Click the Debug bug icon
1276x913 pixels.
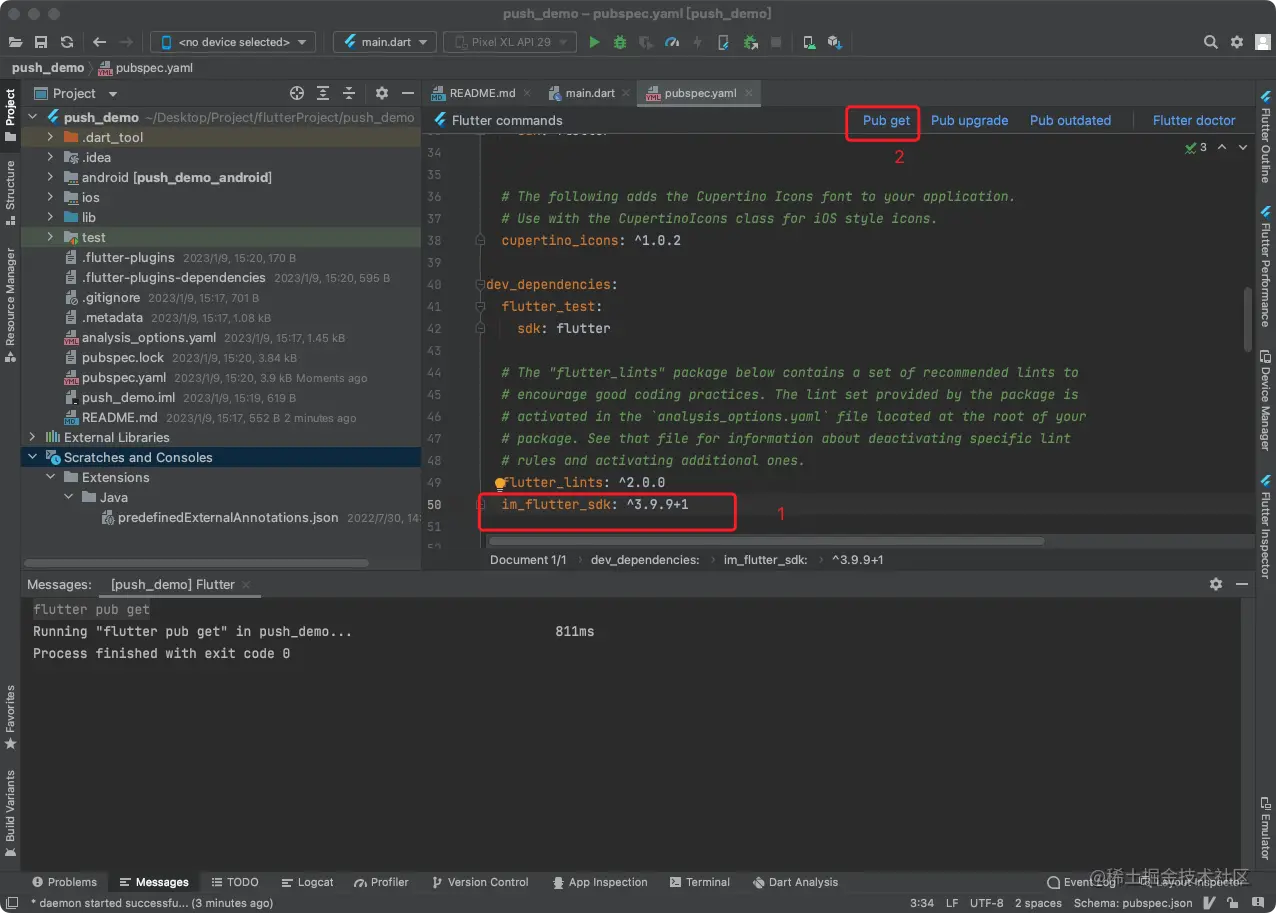pos(620,42)
